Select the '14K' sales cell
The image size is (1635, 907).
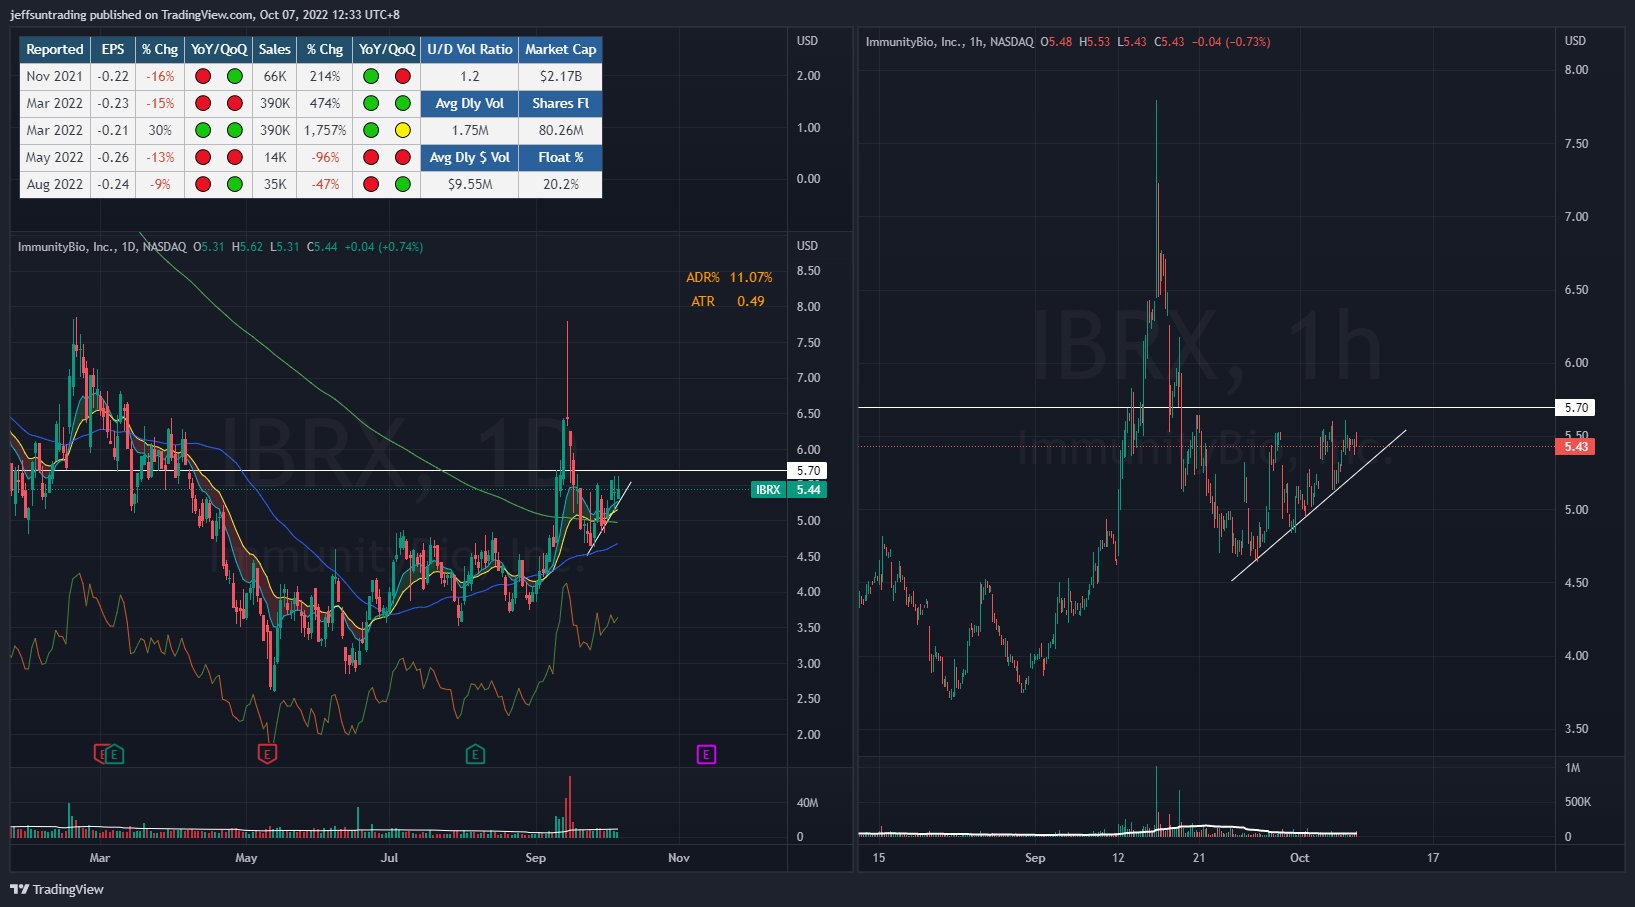click(x=275, y=157)
